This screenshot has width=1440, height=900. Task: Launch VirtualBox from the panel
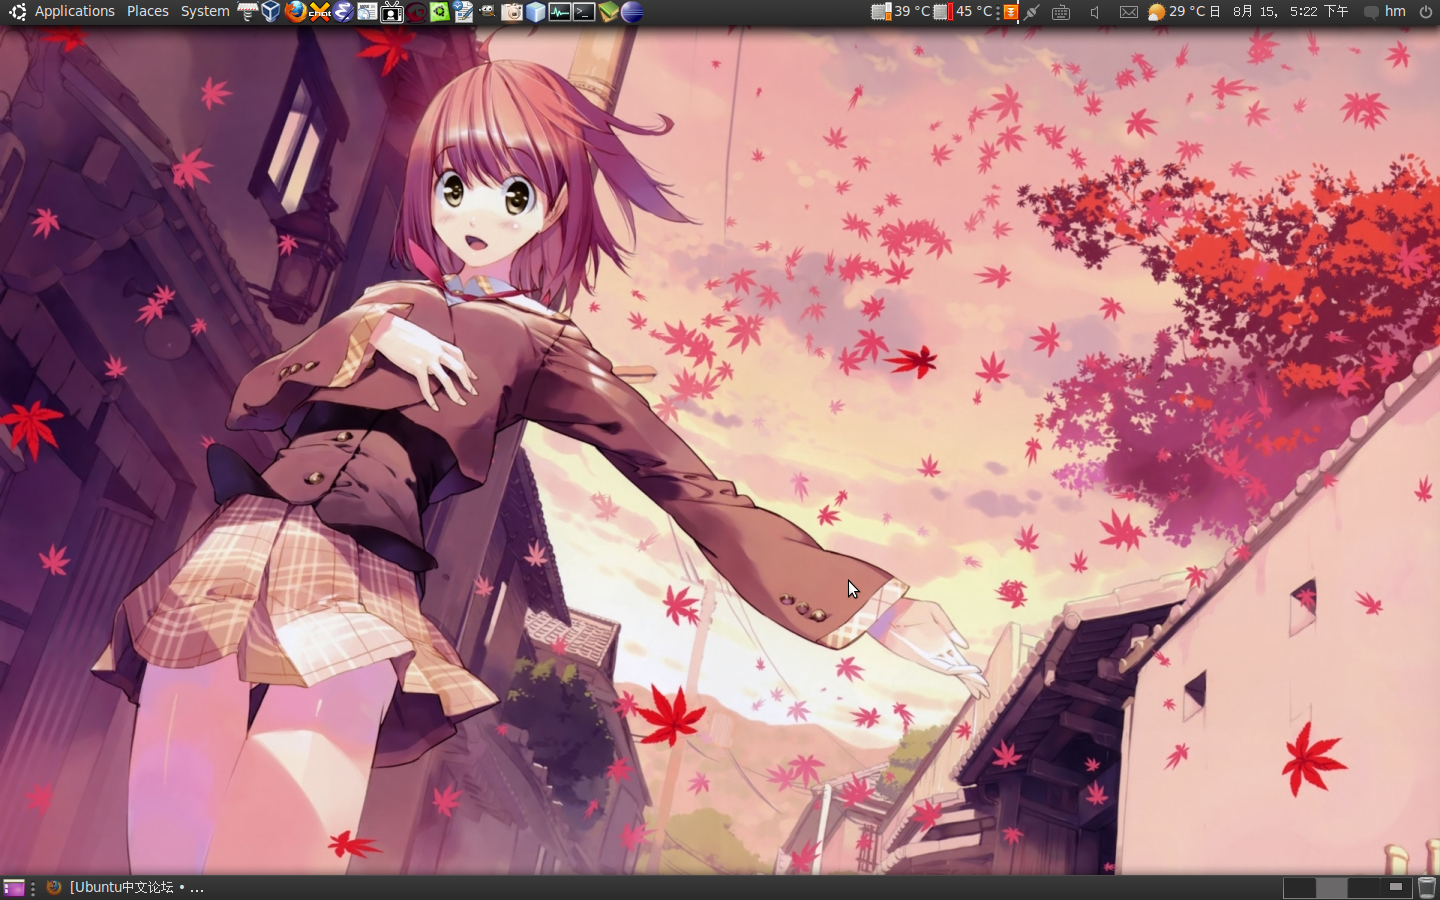271,12
